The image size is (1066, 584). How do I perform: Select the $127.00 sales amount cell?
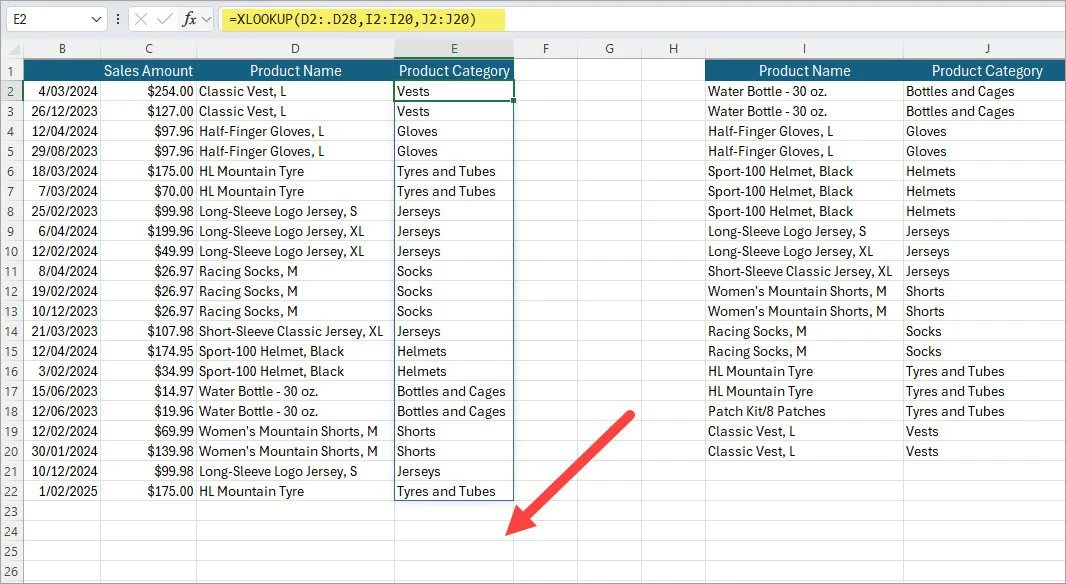[149, 111]
